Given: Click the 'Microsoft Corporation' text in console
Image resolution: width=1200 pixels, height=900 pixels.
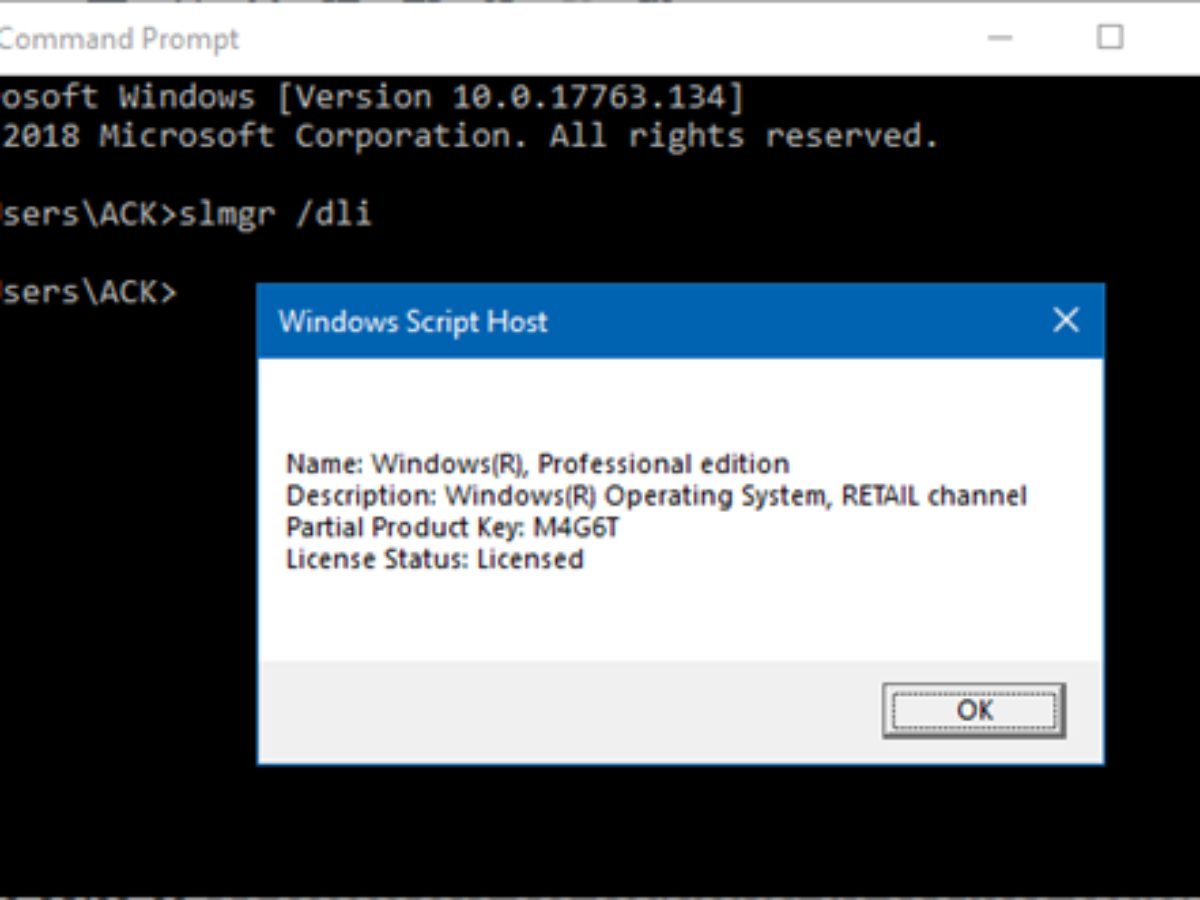Looking at the screenshot, I should tap(313, 135).
